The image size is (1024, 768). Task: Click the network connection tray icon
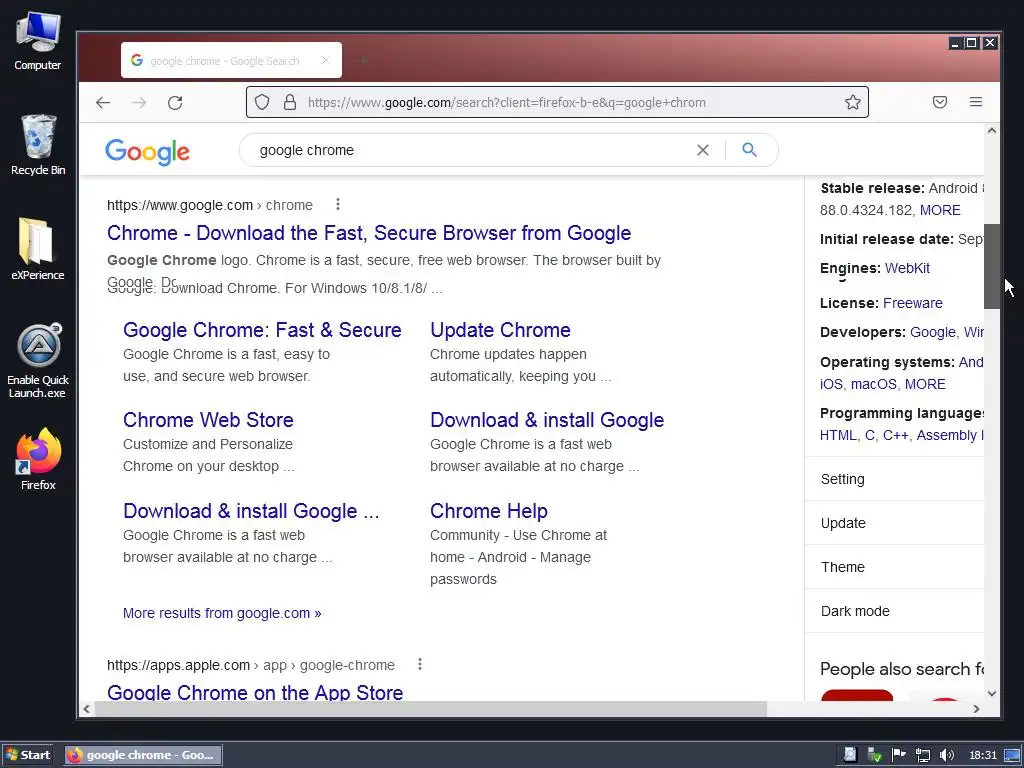(922, 755)
